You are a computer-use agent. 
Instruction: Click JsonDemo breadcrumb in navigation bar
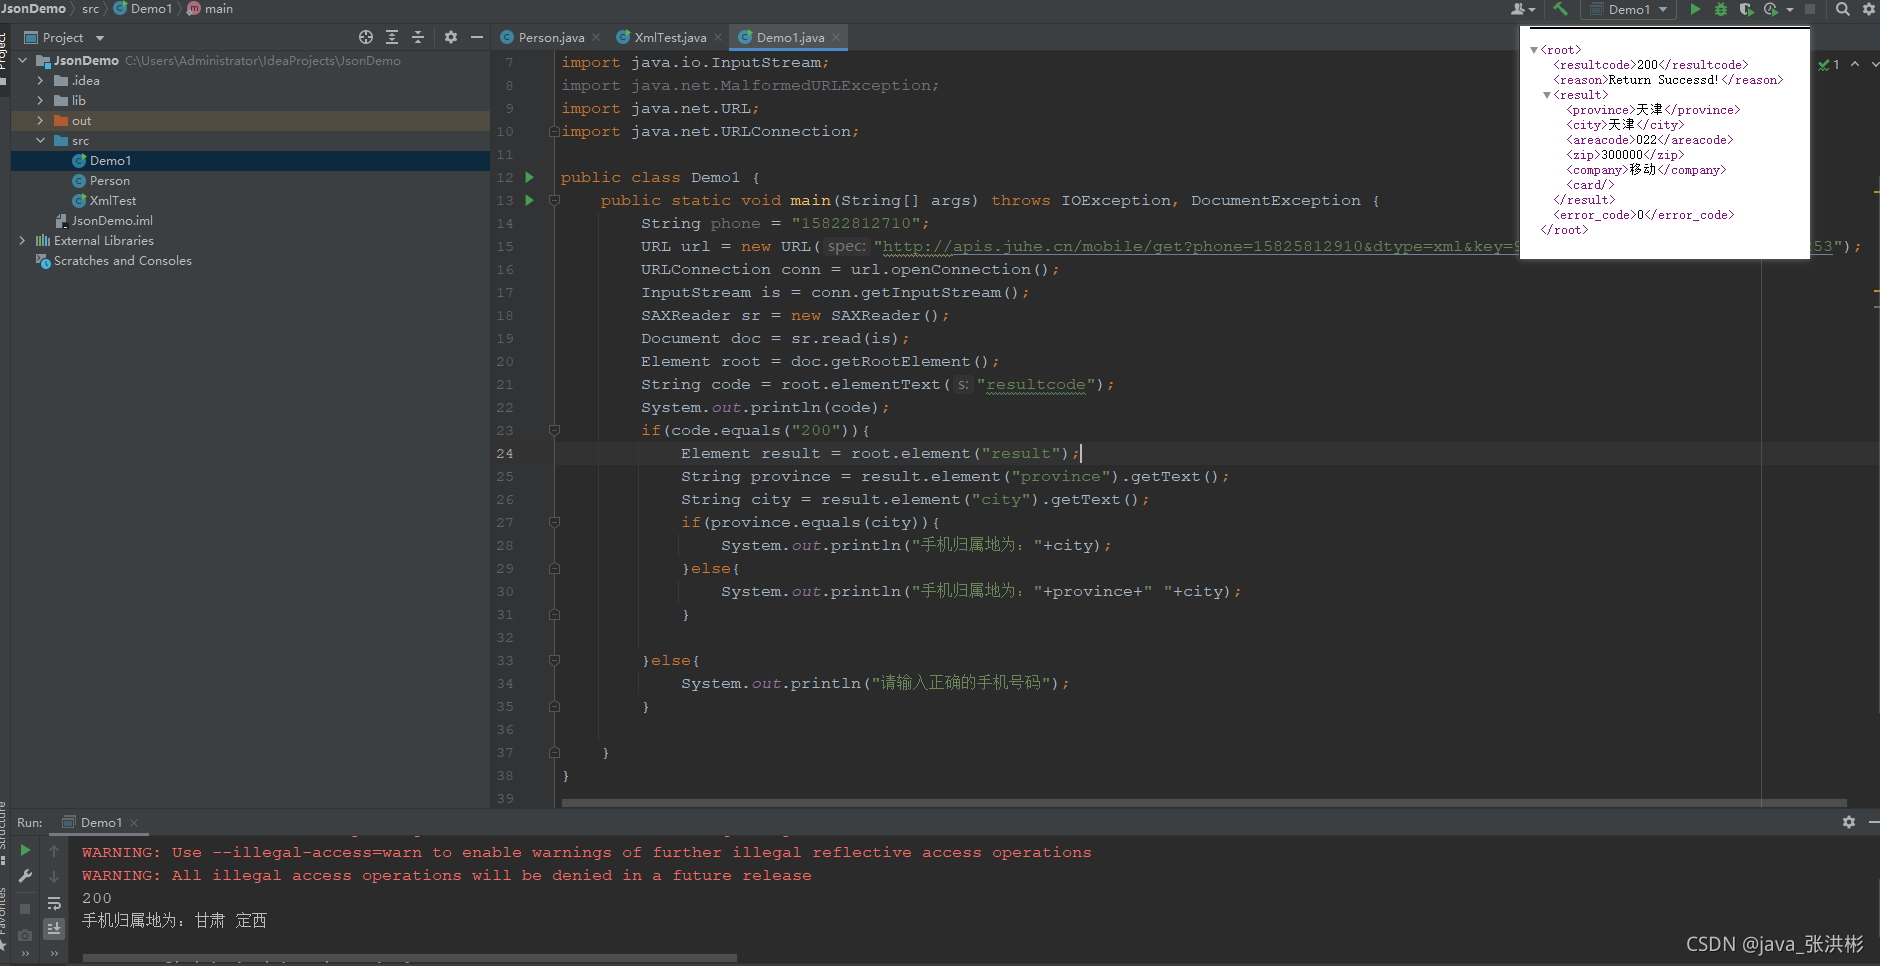(x=33, y=9)
